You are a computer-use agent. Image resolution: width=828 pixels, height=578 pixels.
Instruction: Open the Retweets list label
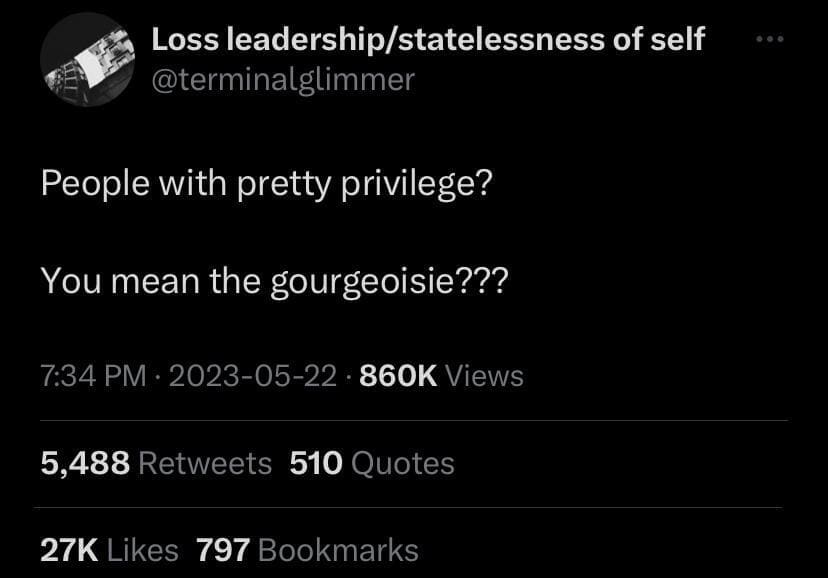pos(204,462)
